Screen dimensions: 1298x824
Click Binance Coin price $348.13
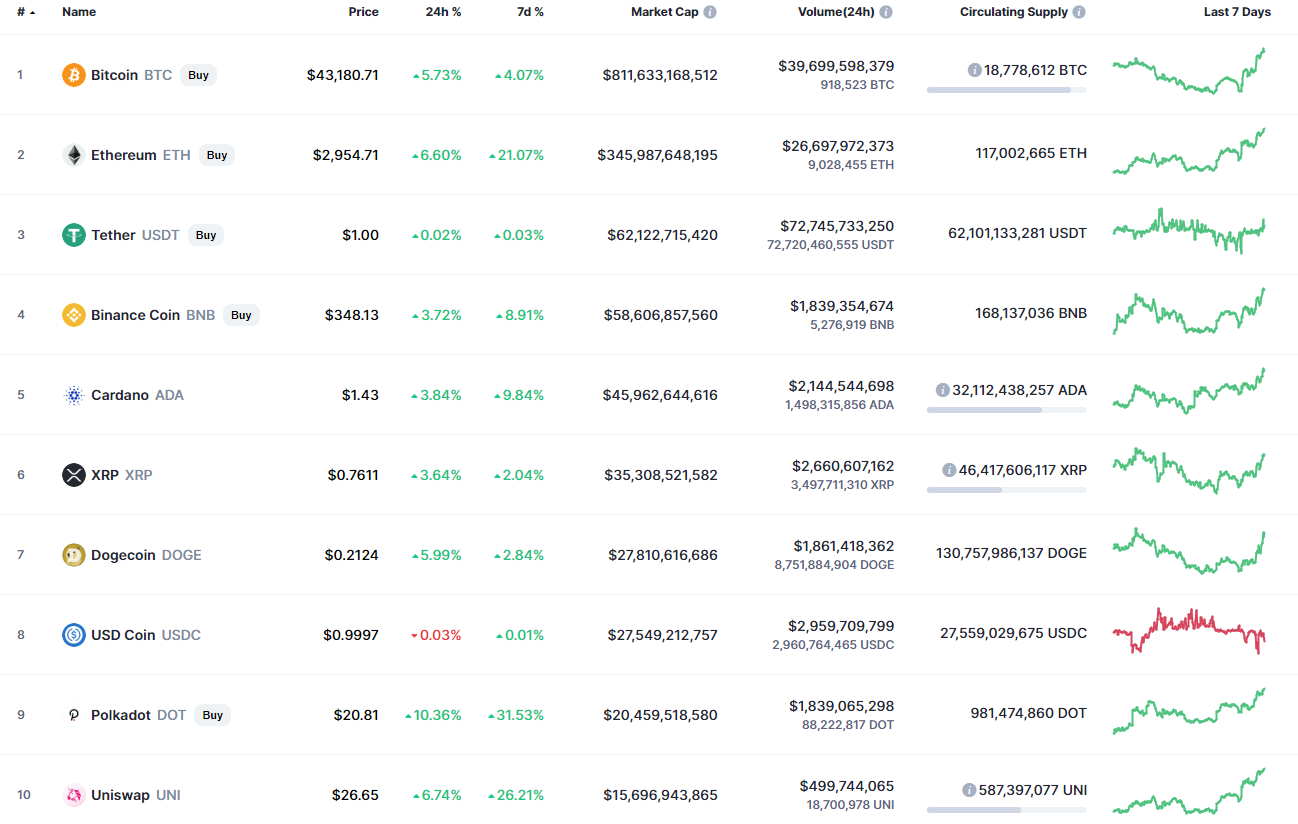click(352, 315)
